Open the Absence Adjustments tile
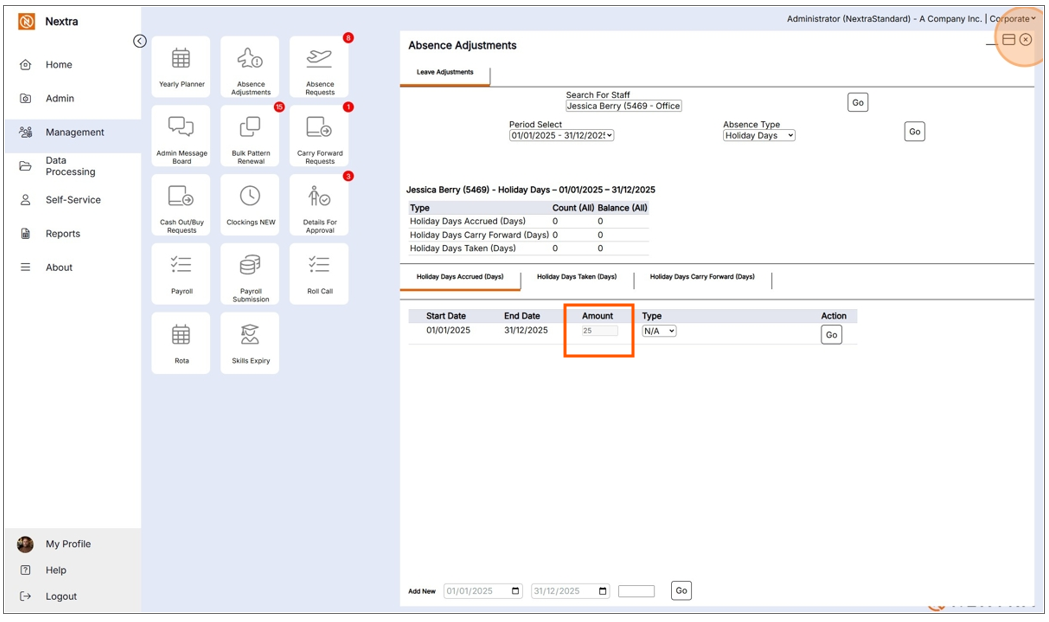The height and width of the screenshot is (622, 1049). pyautogui.click(x=250, y=66)
